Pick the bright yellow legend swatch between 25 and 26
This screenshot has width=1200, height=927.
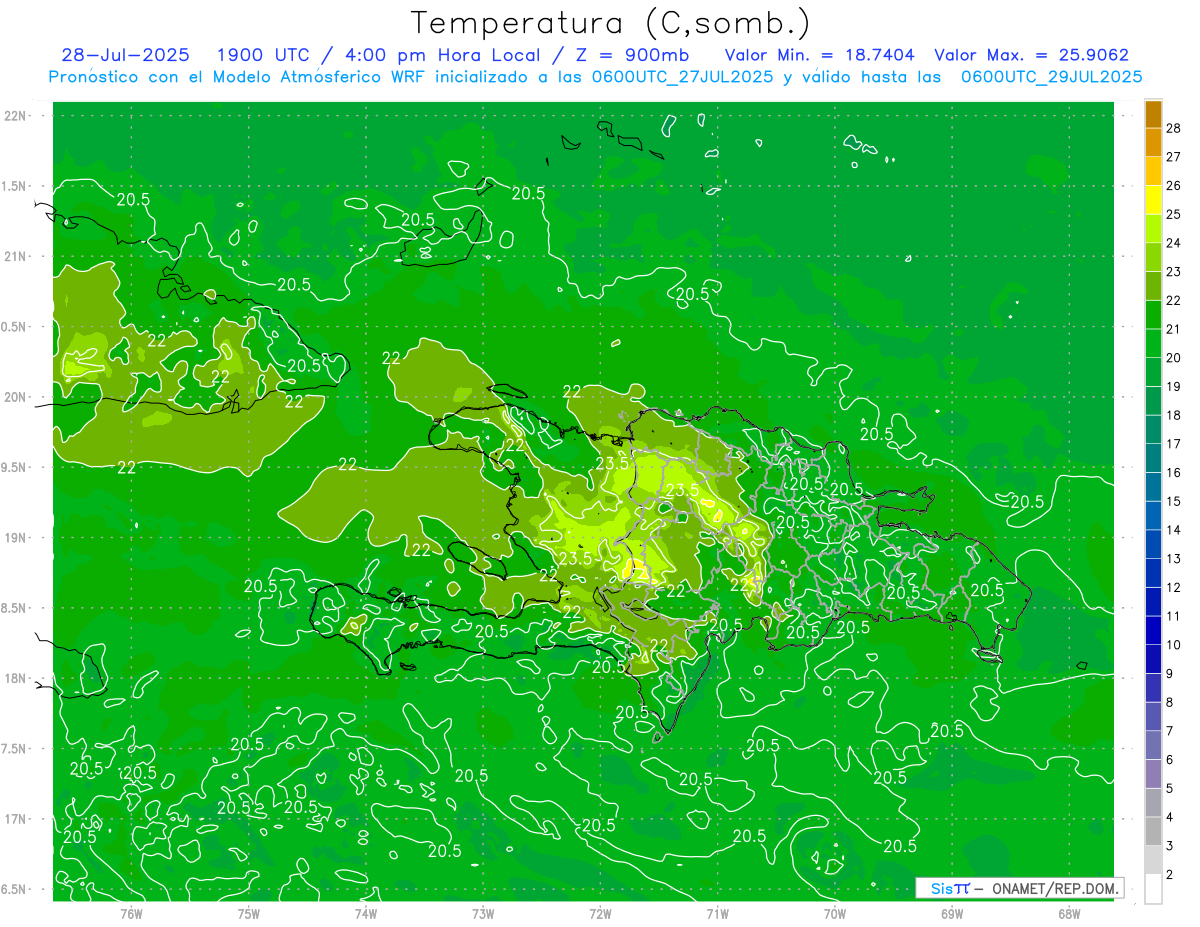tap(1153, 200)
